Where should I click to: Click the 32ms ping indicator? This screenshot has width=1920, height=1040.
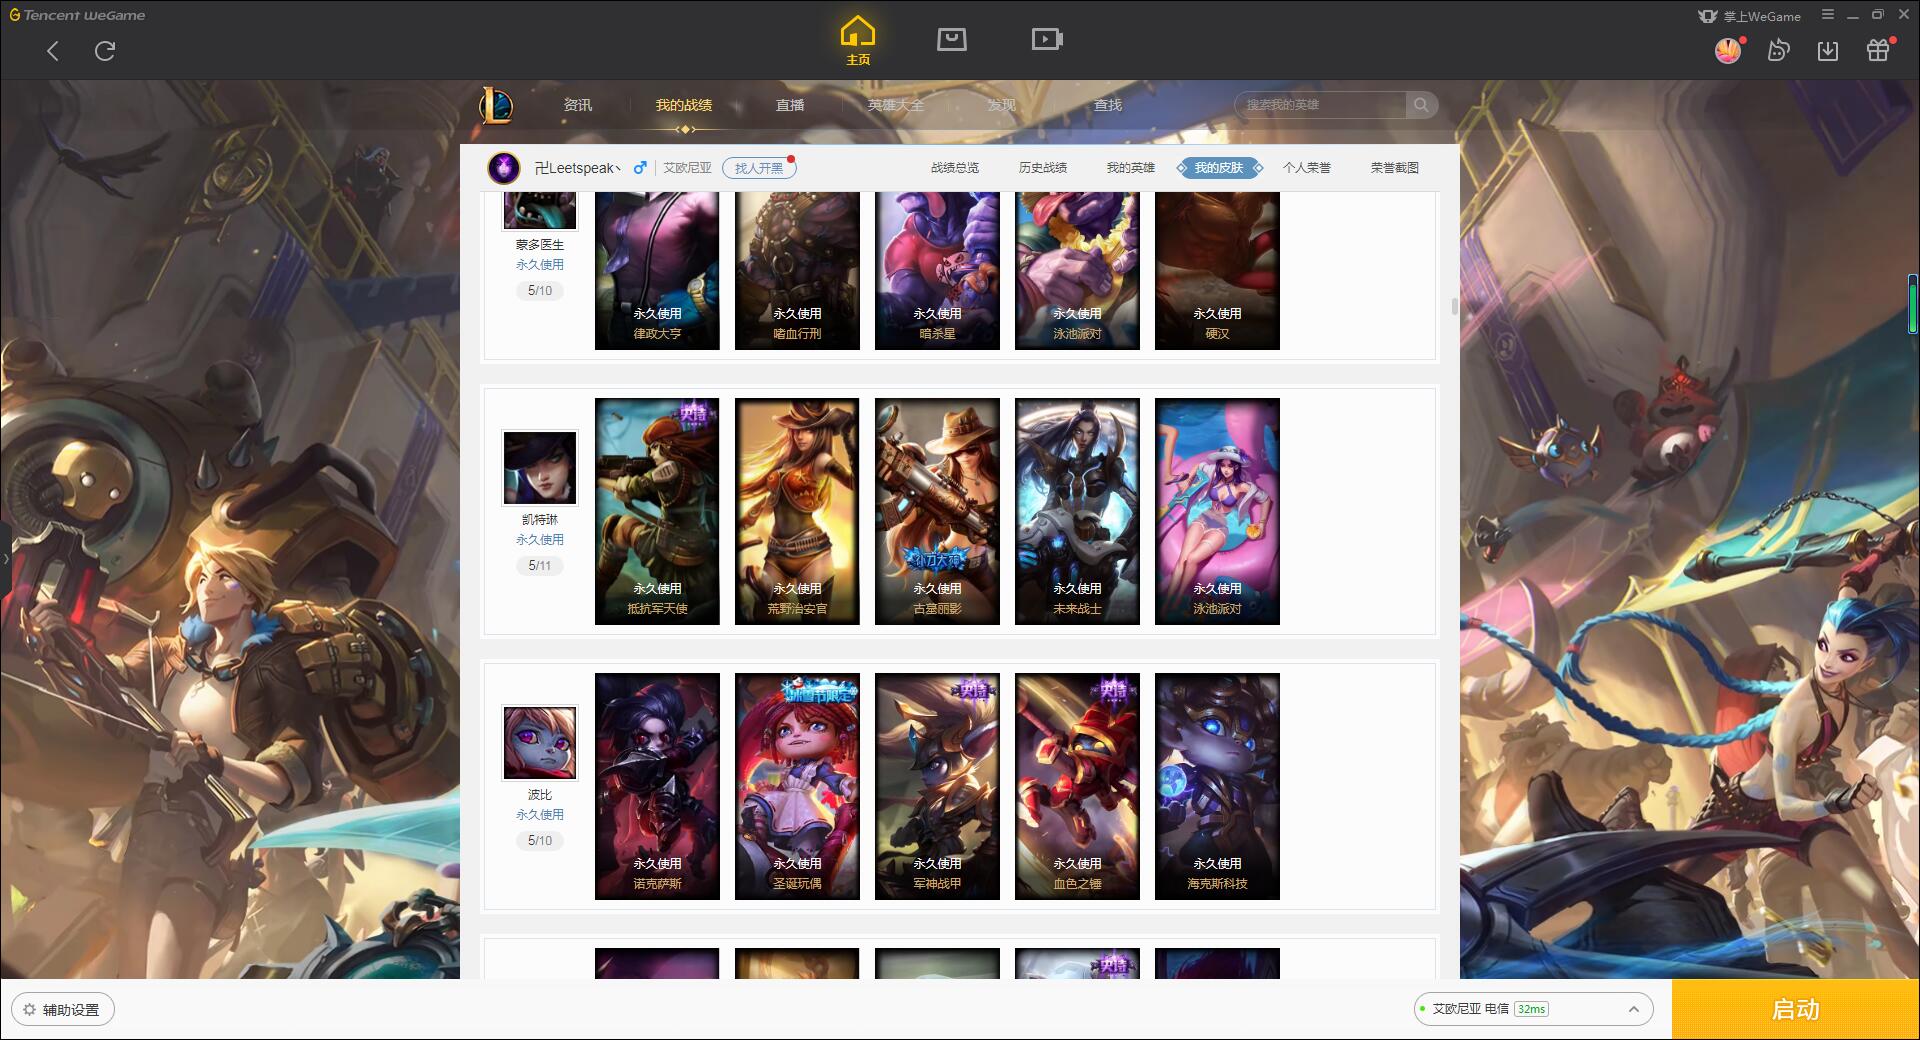tap(1531, 1009)
